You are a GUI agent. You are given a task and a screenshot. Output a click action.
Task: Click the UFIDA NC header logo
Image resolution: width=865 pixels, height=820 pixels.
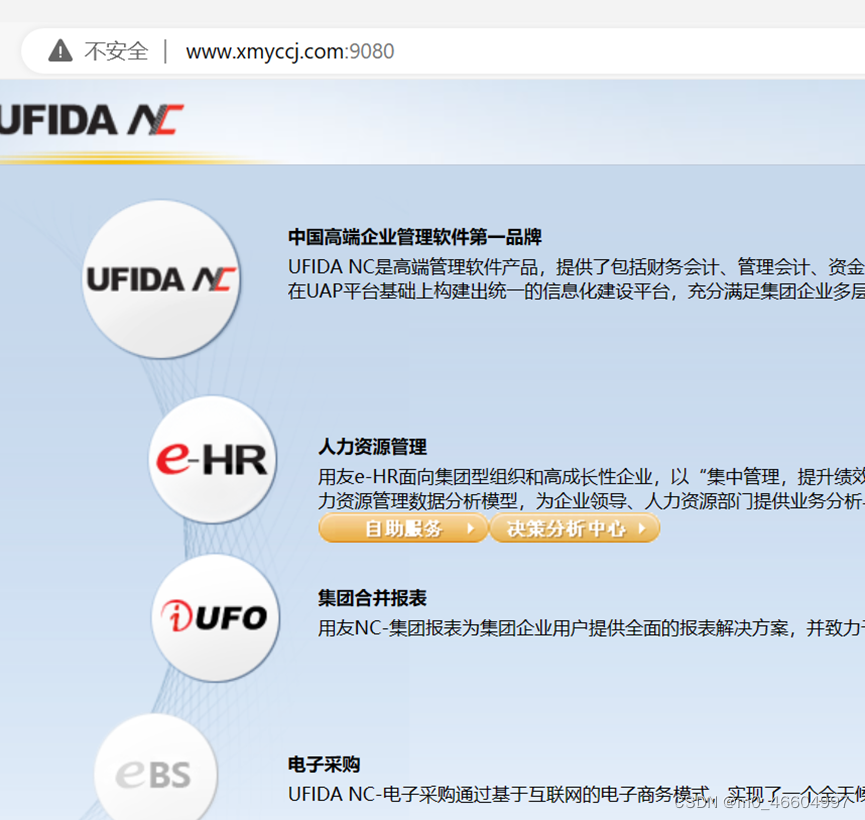click(85, 120)
